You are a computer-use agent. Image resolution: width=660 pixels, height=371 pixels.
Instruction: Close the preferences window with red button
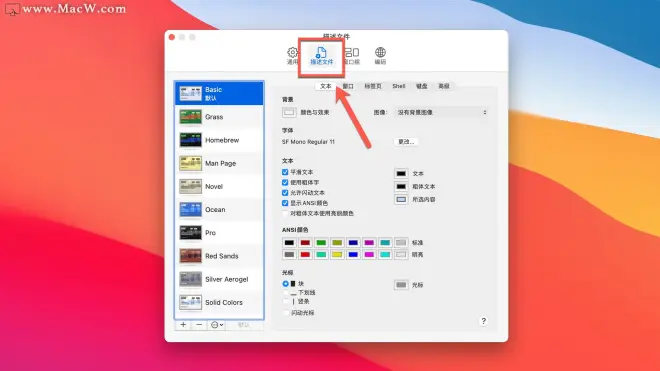(172, 37)
